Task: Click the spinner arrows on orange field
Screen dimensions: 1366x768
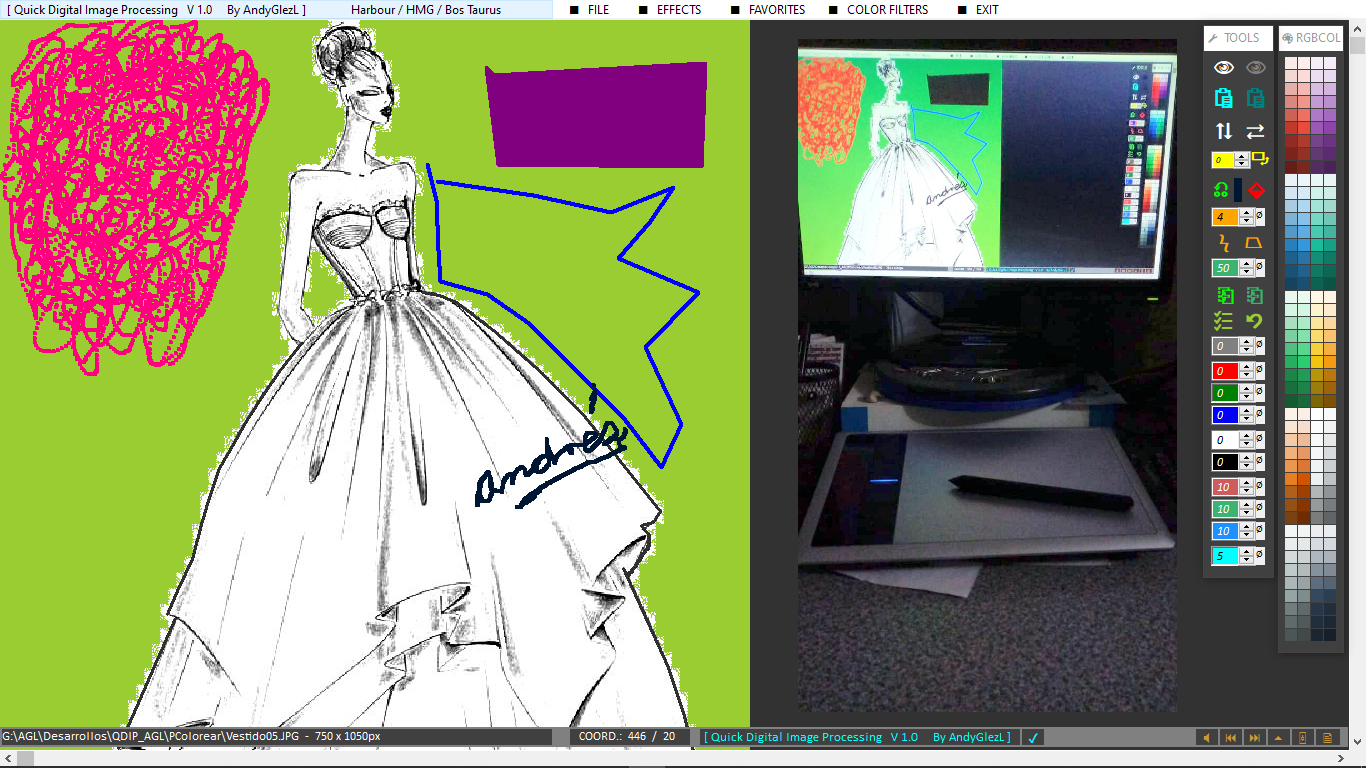Action: 1246,217
